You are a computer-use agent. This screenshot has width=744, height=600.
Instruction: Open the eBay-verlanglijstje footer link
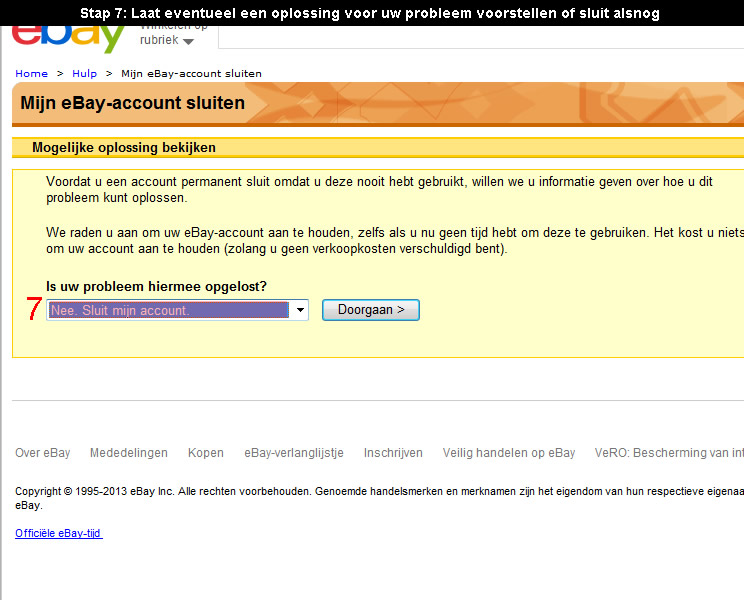[x=294, y=453]
